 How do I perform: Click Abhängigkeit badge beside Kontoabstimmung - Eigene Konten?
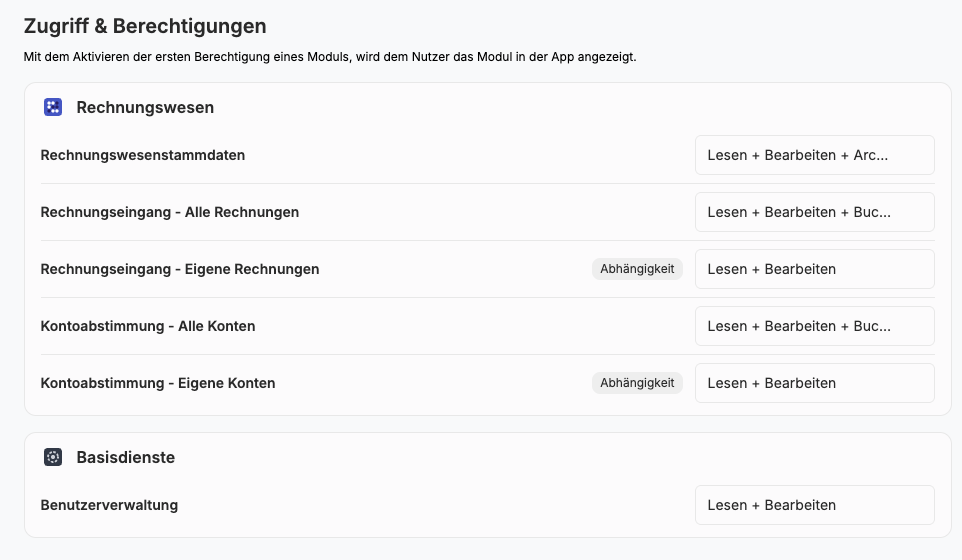(x=637, y=383)
